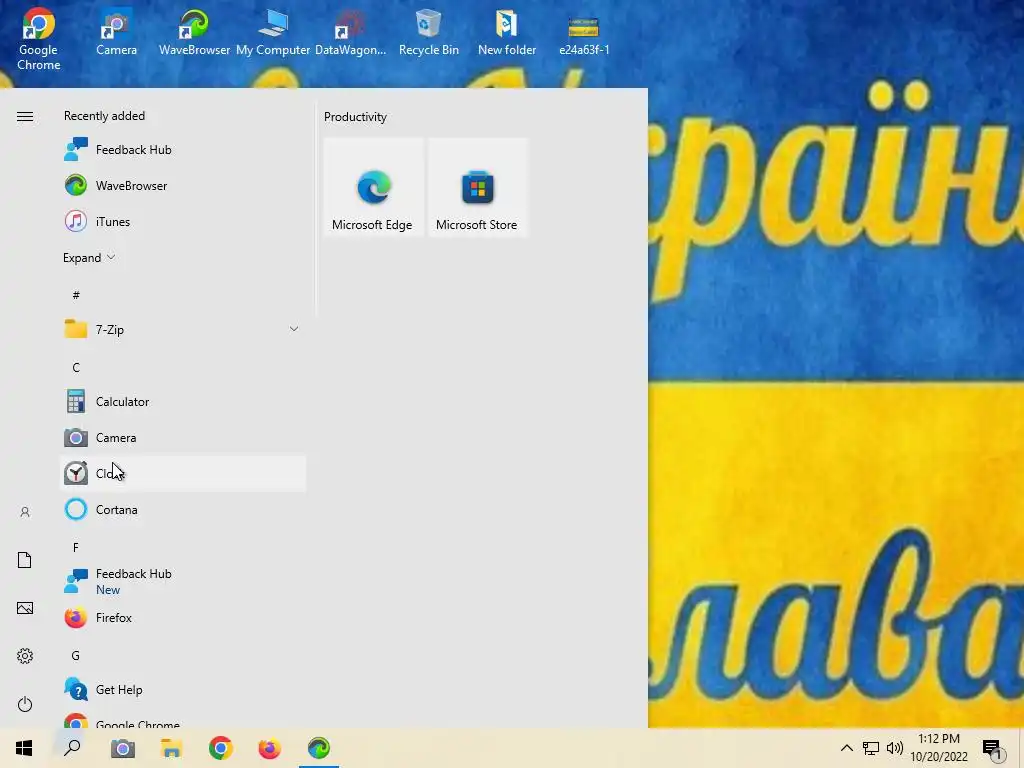Image resolution: width=1024 pixels, height=768 pixels.
Task: Open Action Center notifications
Action: click(x=994, y=748)
